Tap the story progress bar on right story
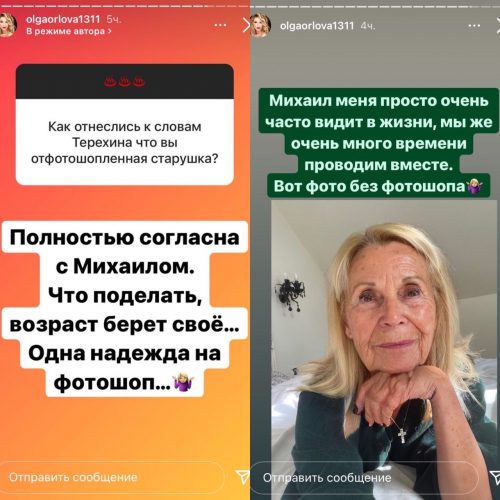 375,6
